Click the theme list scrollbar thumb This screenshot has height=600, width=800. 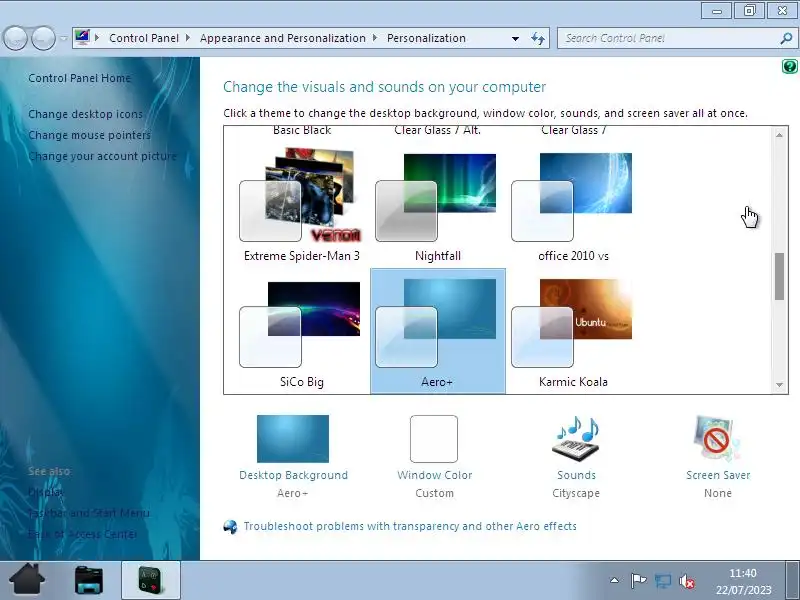pos(779,276)
